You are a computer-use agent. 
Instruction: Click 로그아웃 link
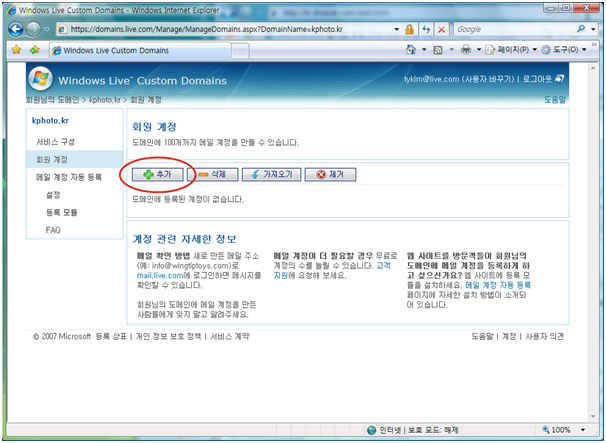click(x=538, y=79)
